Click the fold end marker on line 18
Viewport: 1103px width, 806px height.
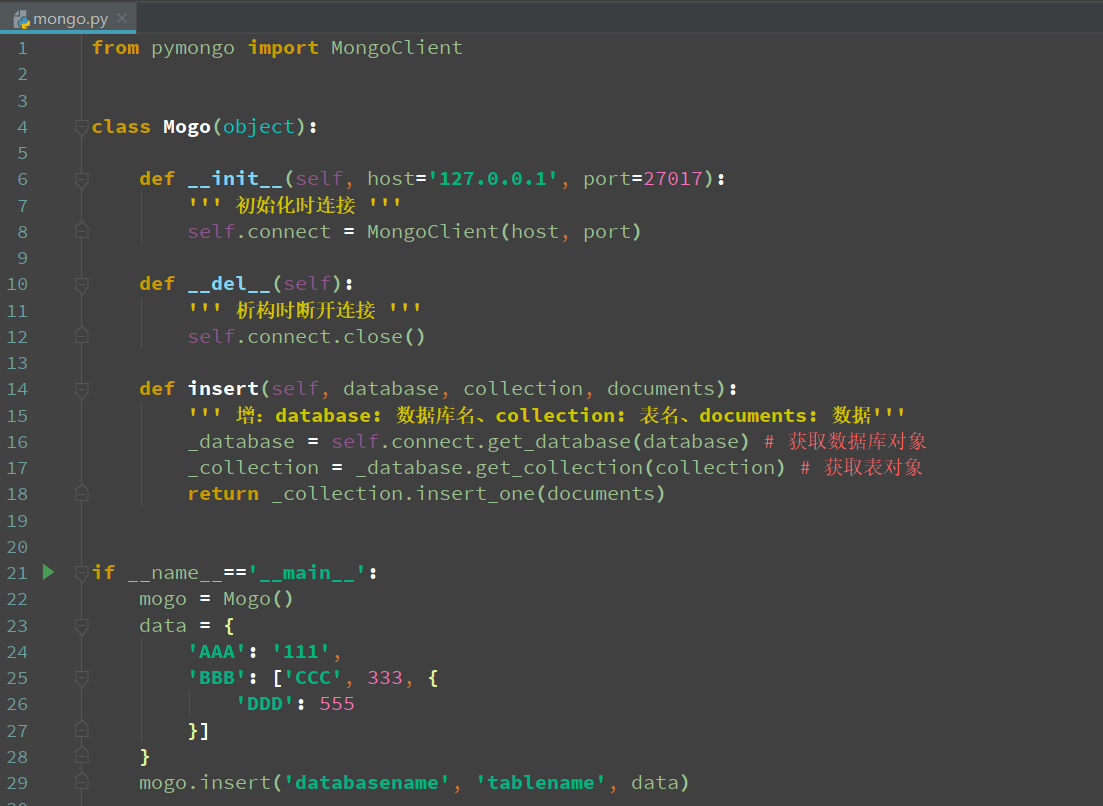82,493
